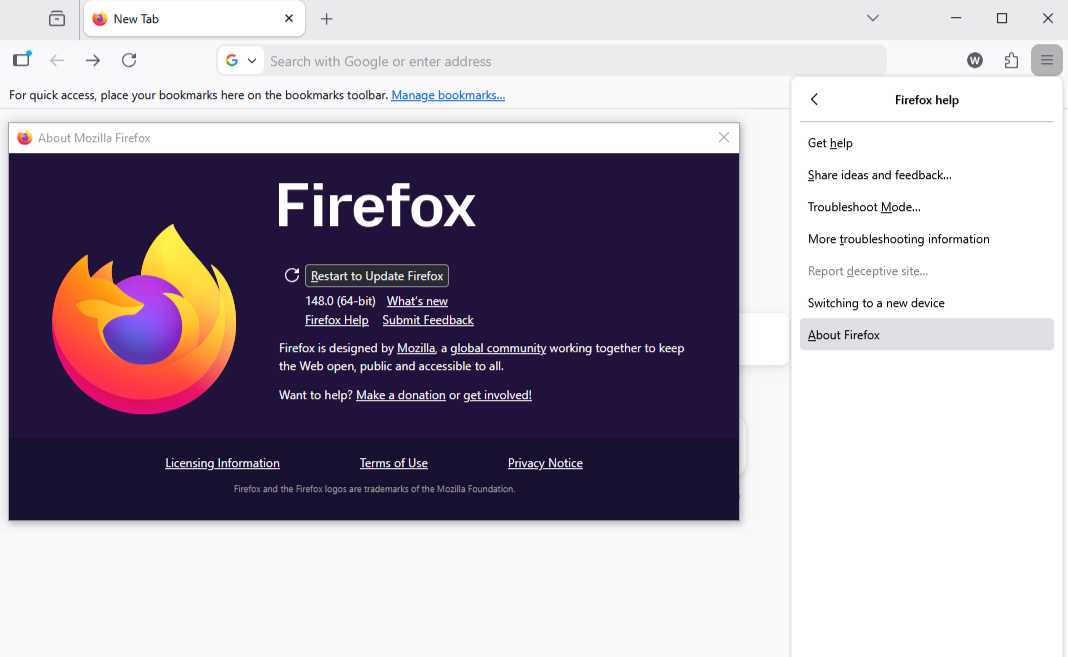
Task: Open the Extensions puzzle-piece panel
Action: [x=1011, y=60]
